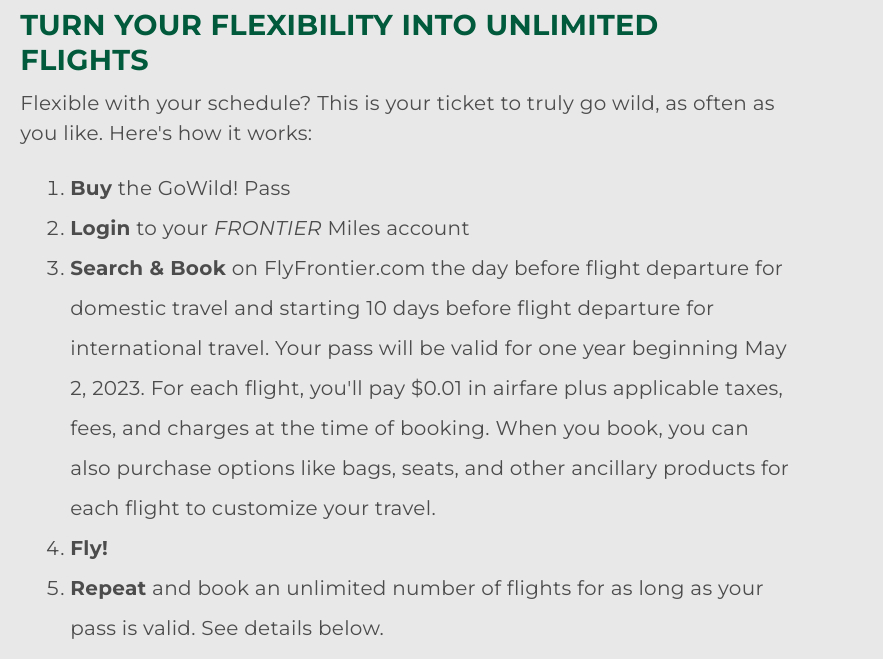Click the bold 'Fly!' step
Screen dimensions: 883x659
[x=89, y=548]
